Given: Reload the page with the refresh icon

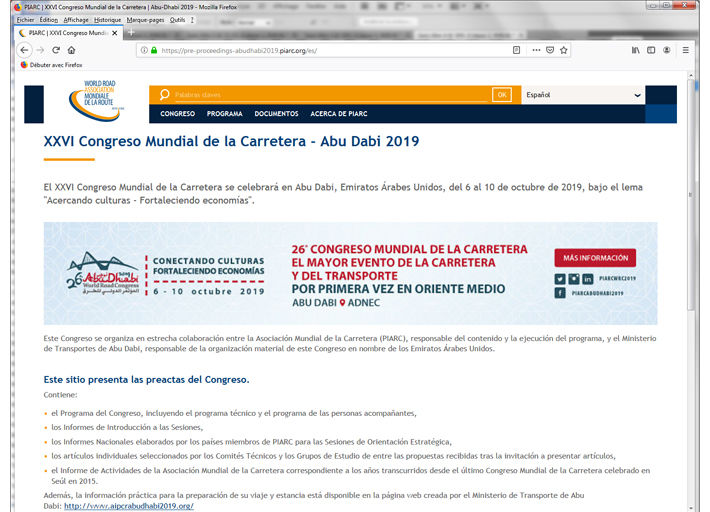Looking at the screenshot, I should [56, 50].
